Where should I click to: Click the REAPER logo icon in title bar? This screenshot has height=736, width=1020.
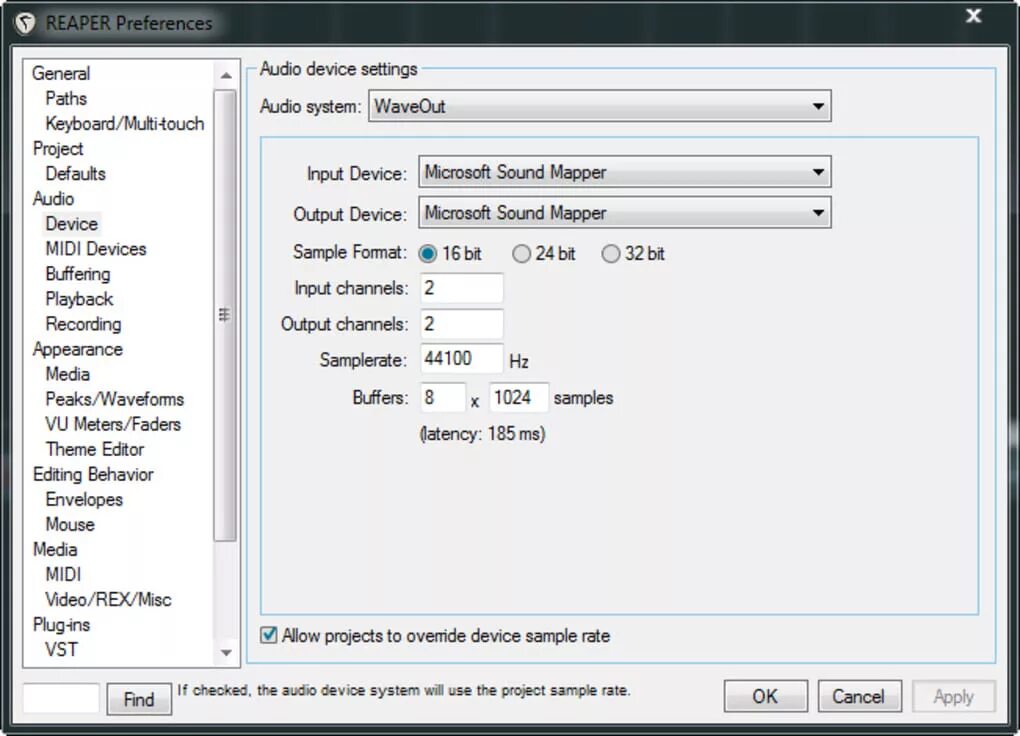pos(25,23)
